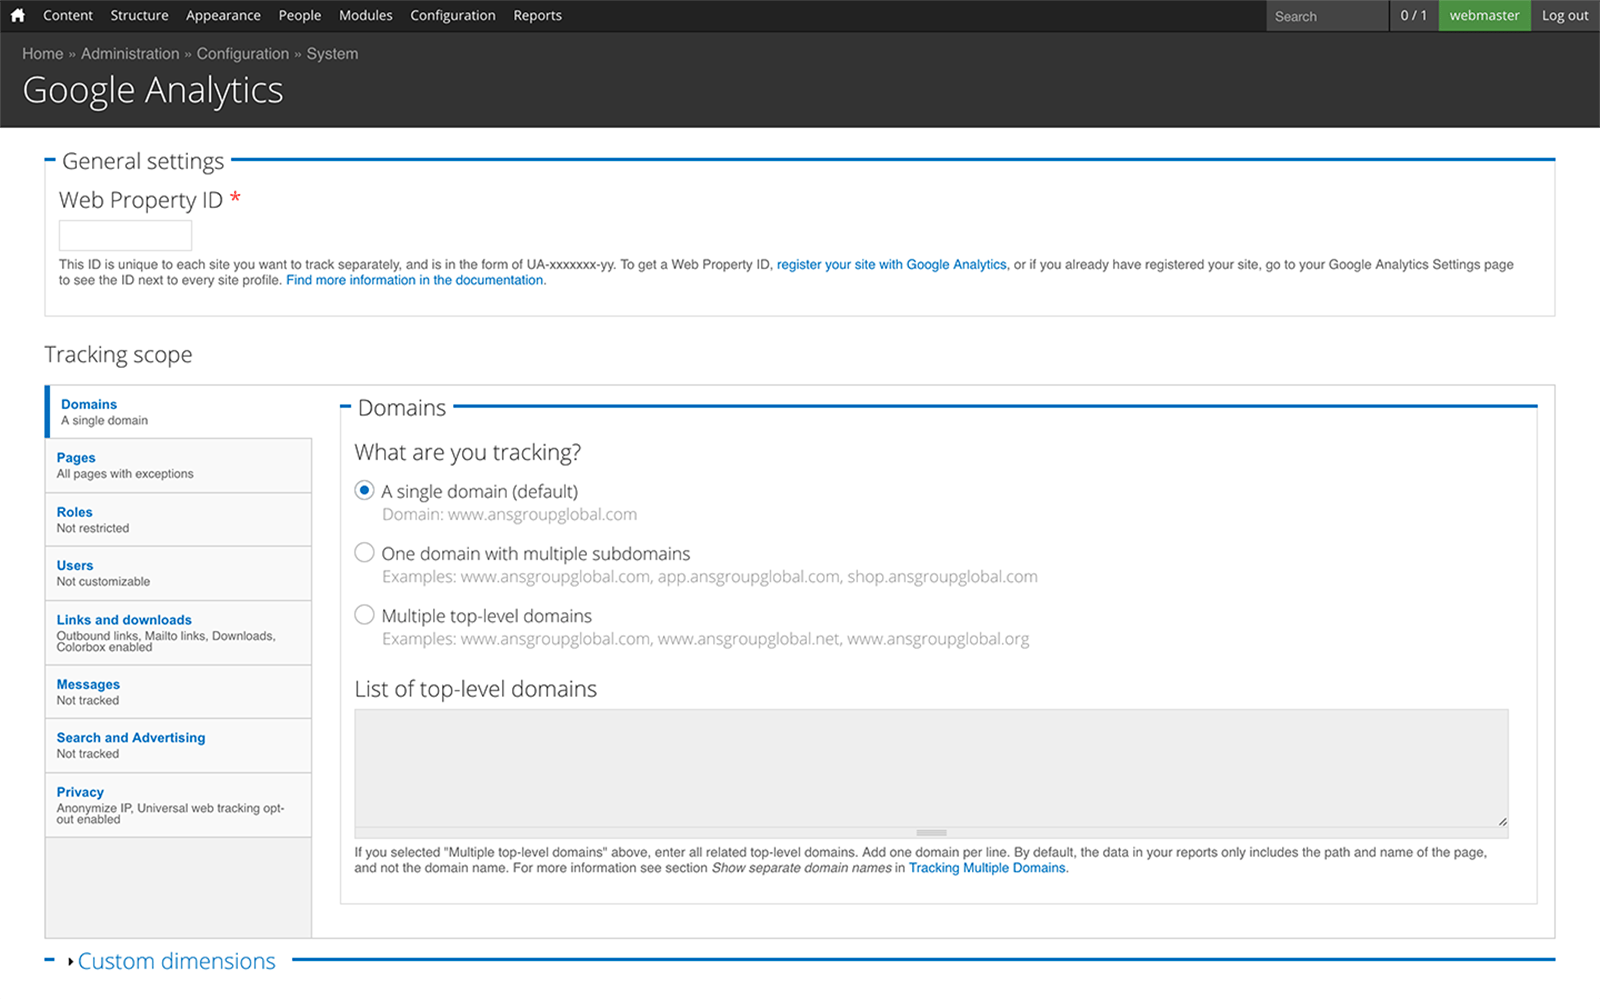
Task: Open Find more information in the documentation link
Action: click(415, 280)
